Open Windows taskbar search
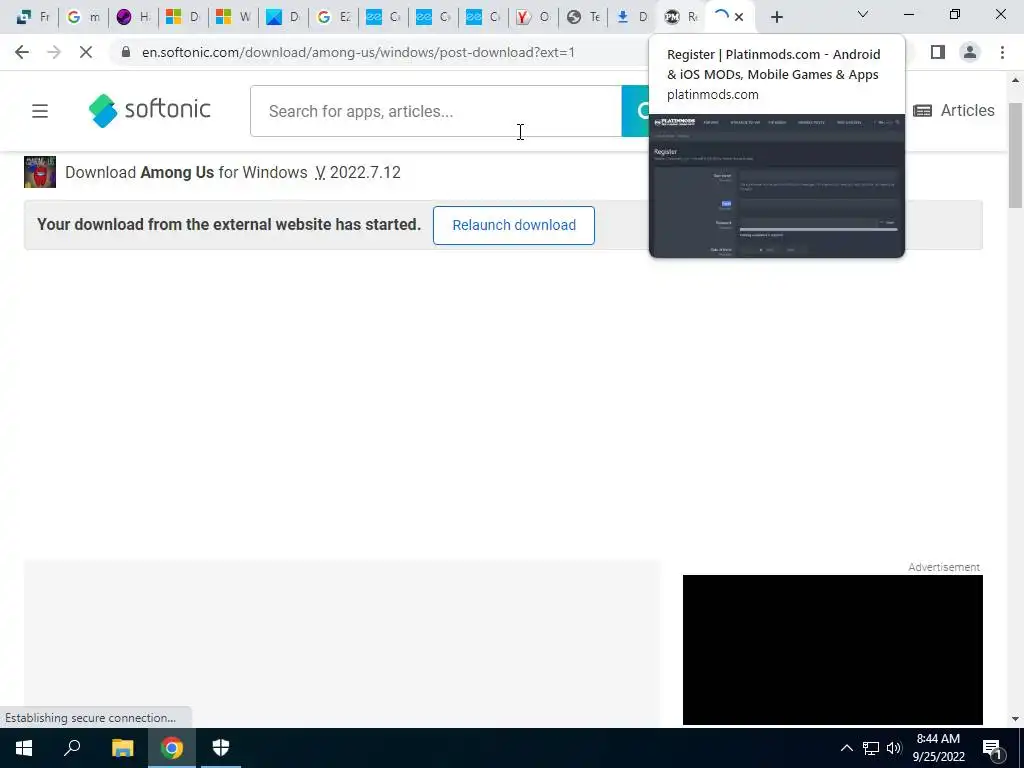Image resolution: width=1024 pixels, height=768 pixels. point(72,748)
